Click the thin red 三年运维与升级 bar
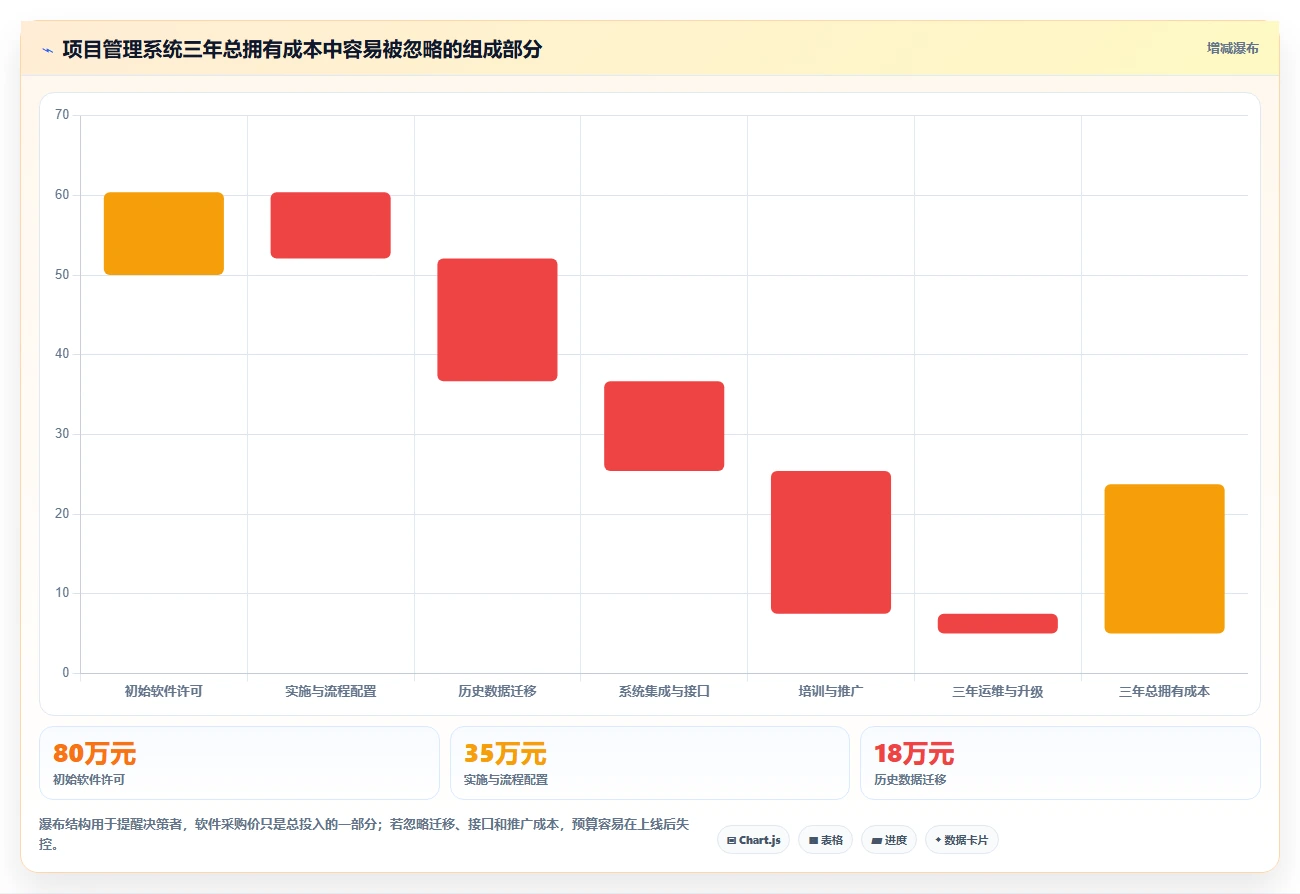The width and height of the screenshot is (1300, 894). click(x=998, y=624)
